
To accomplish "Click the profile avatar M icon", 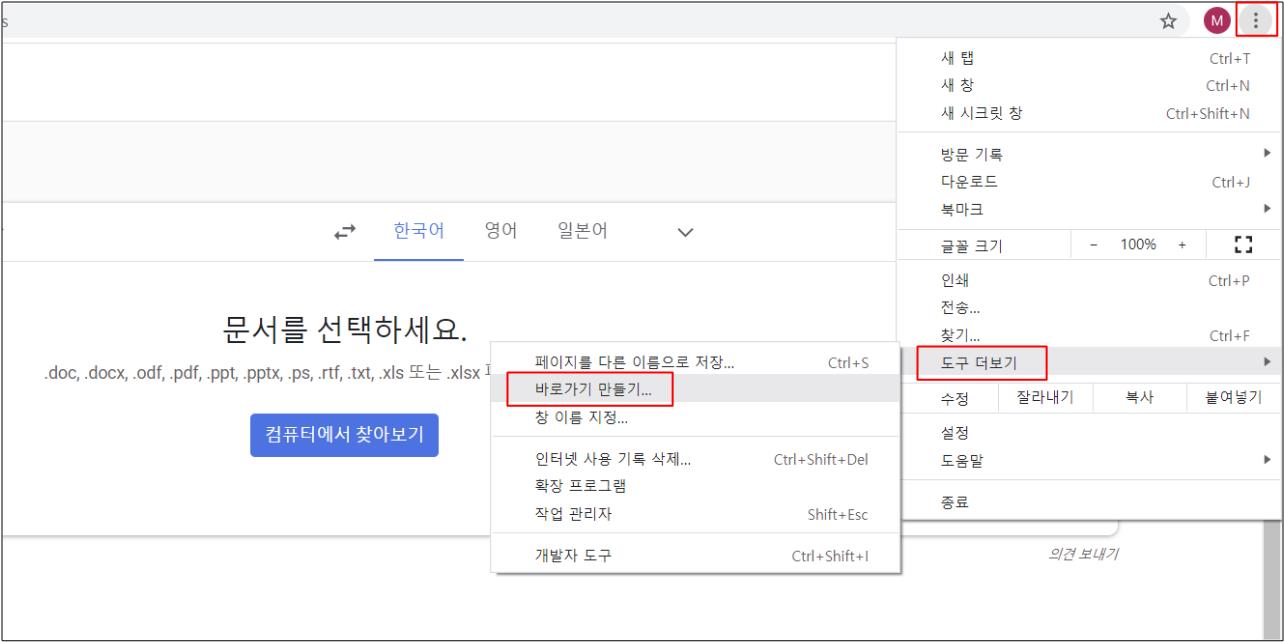I will pyautogui.click(x=1216, y=19).
